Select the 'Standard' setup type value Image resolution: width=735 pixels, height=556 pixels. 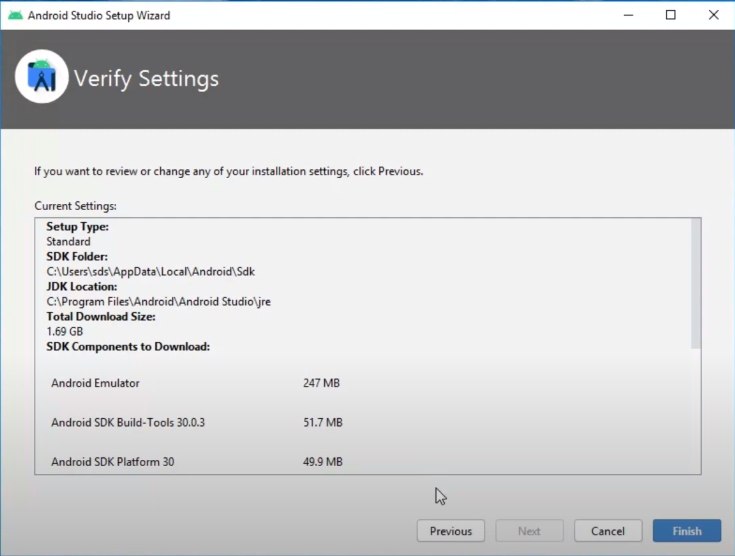(68, 241)
